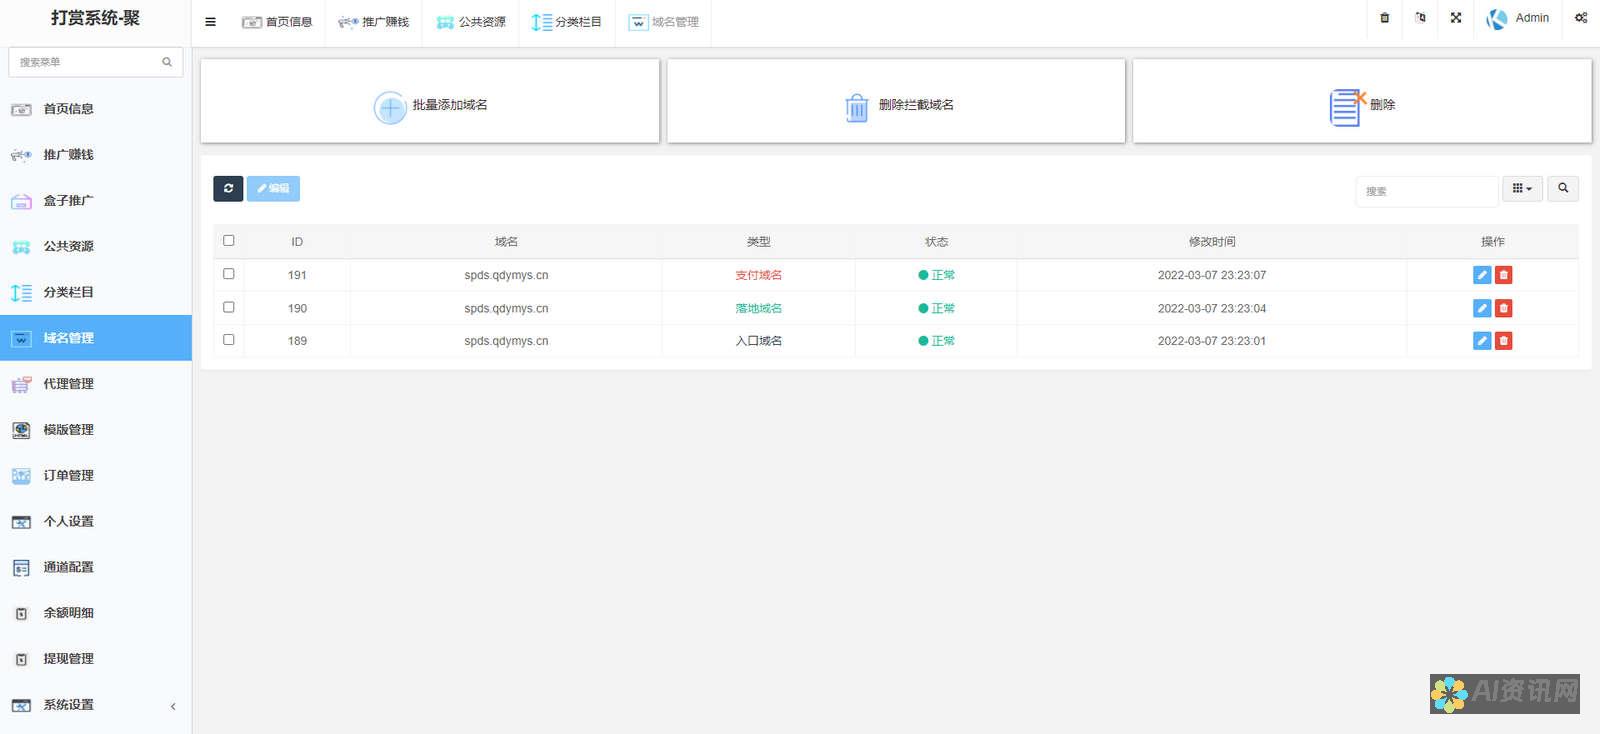
Task: Switch to the 分类栏目 top tab
Action: (x=567, y=22)
